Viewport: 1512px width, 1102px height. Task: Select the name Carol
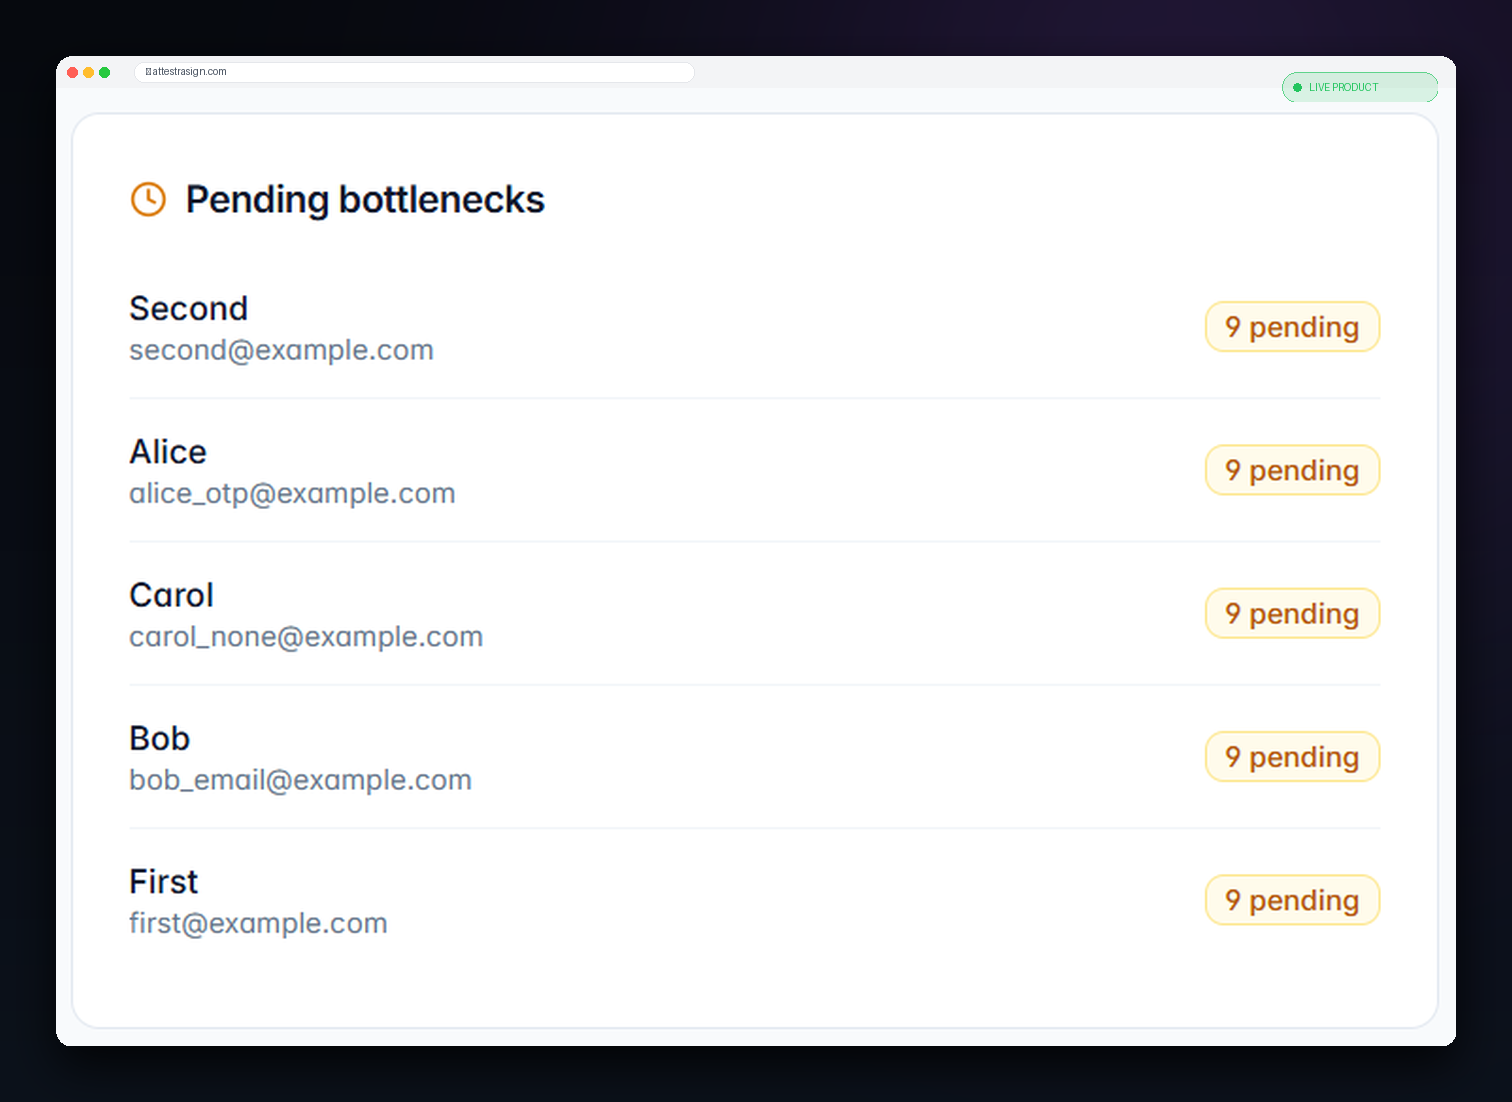click(x=171, y=595)
